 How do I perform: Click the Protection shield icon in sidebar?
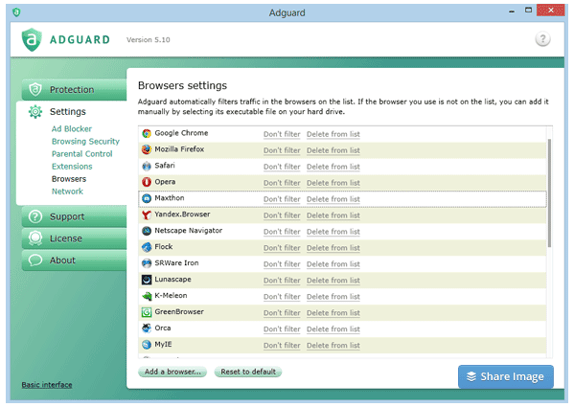click(x=35, y=89)
